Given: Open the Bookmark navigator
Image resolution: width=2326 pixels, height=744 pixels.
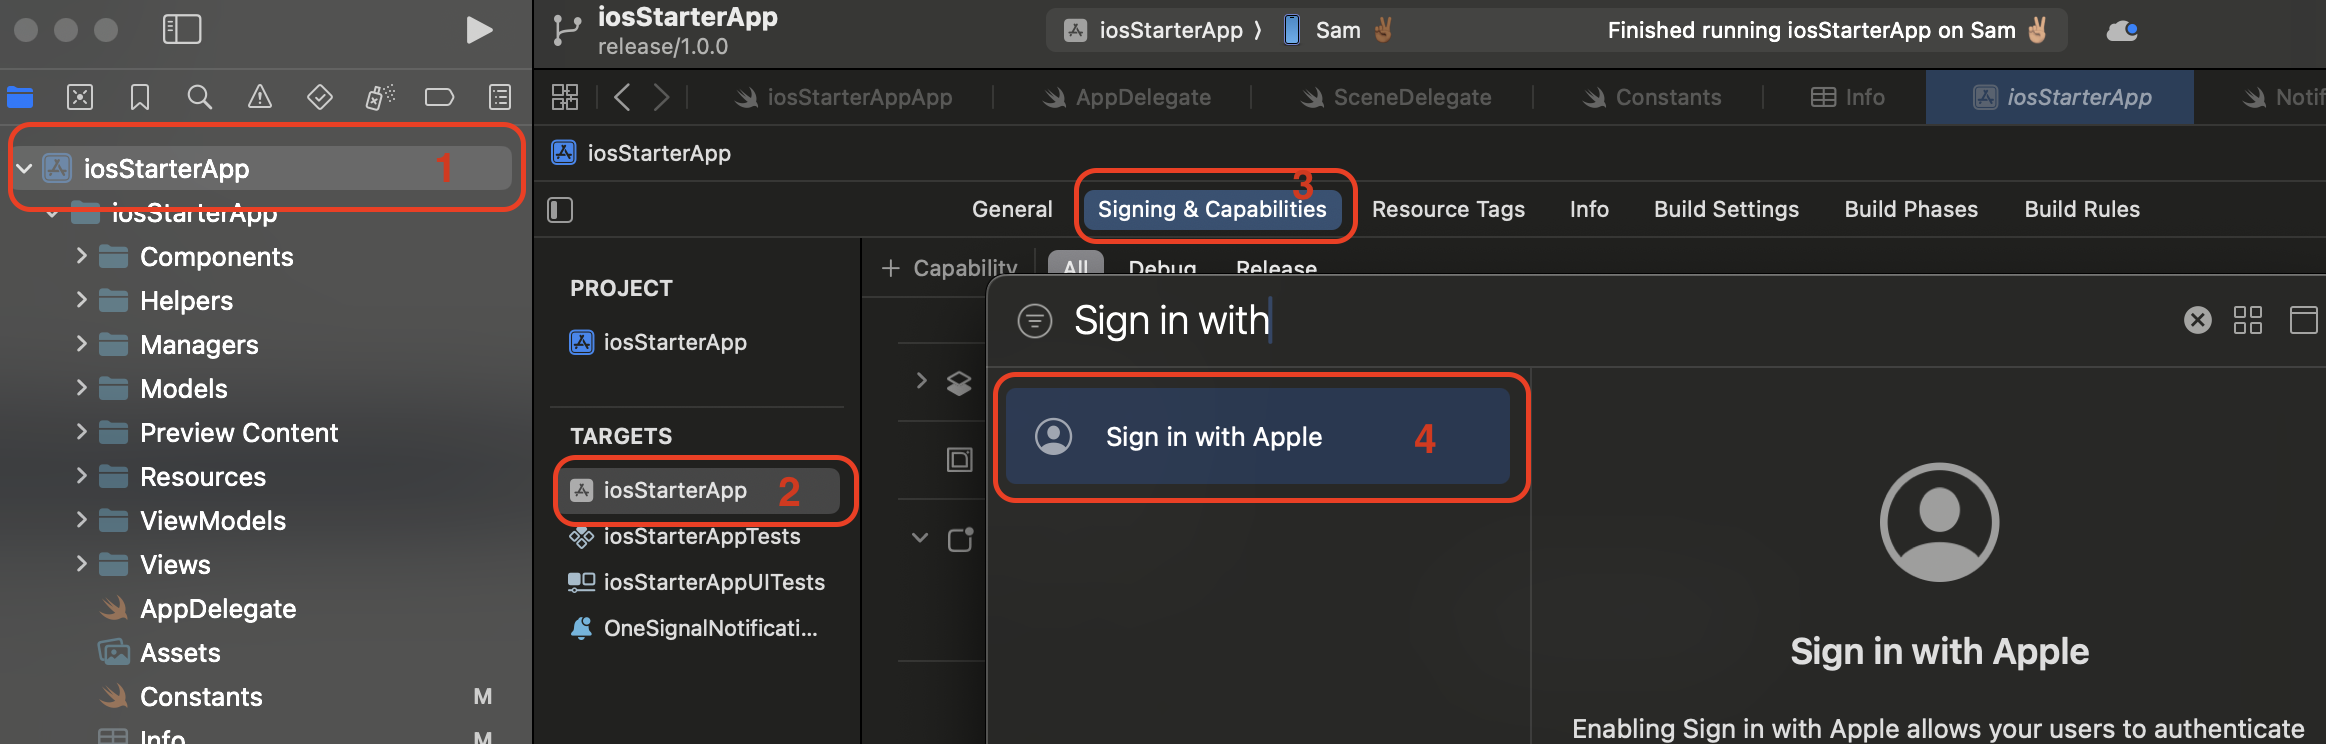Looking at the screenshot, I should click(140, 97).
